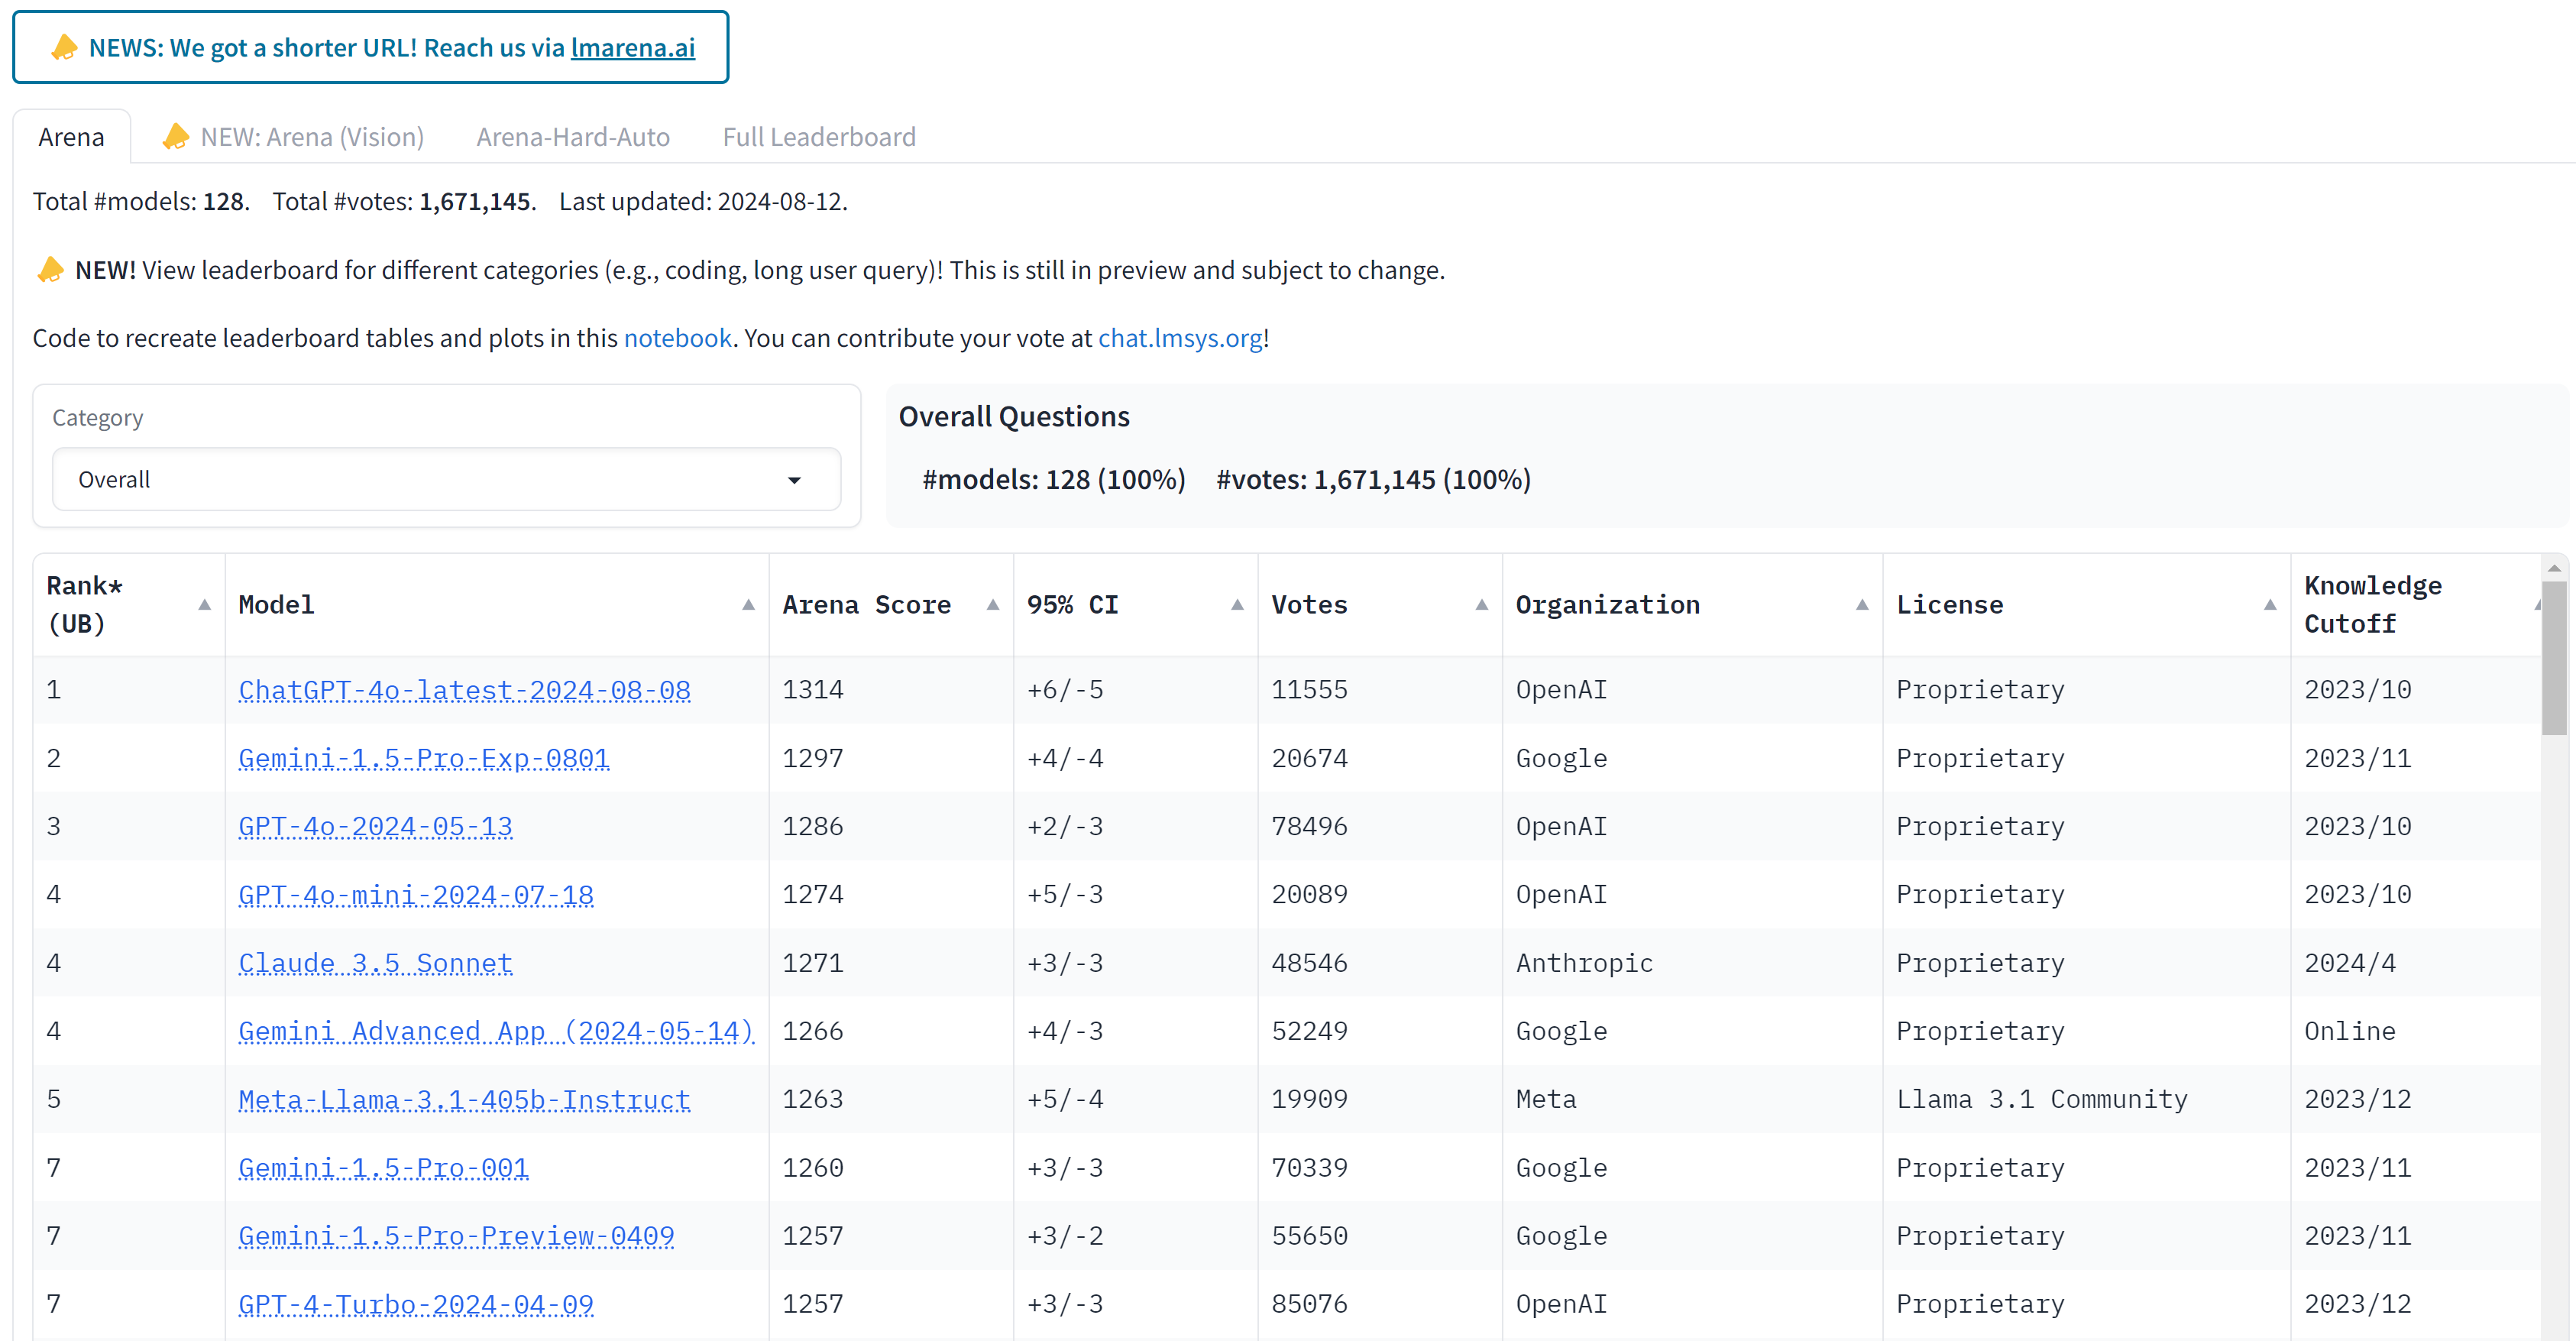Open Claude 3.5 Sonnet model link
This screenshot has width=2576, height=1341.
click(x=375, y=963)
